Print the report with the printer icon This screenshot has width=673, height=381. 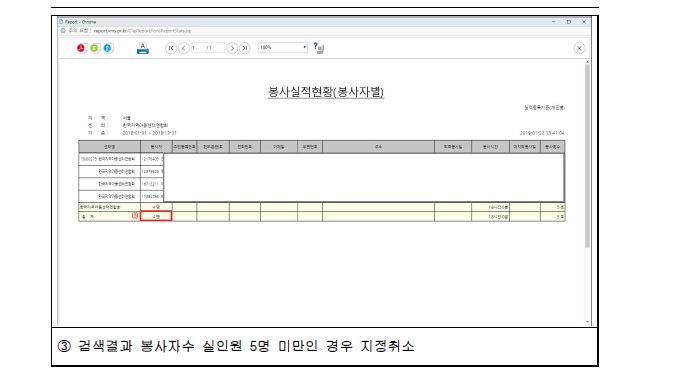point(143,48)
